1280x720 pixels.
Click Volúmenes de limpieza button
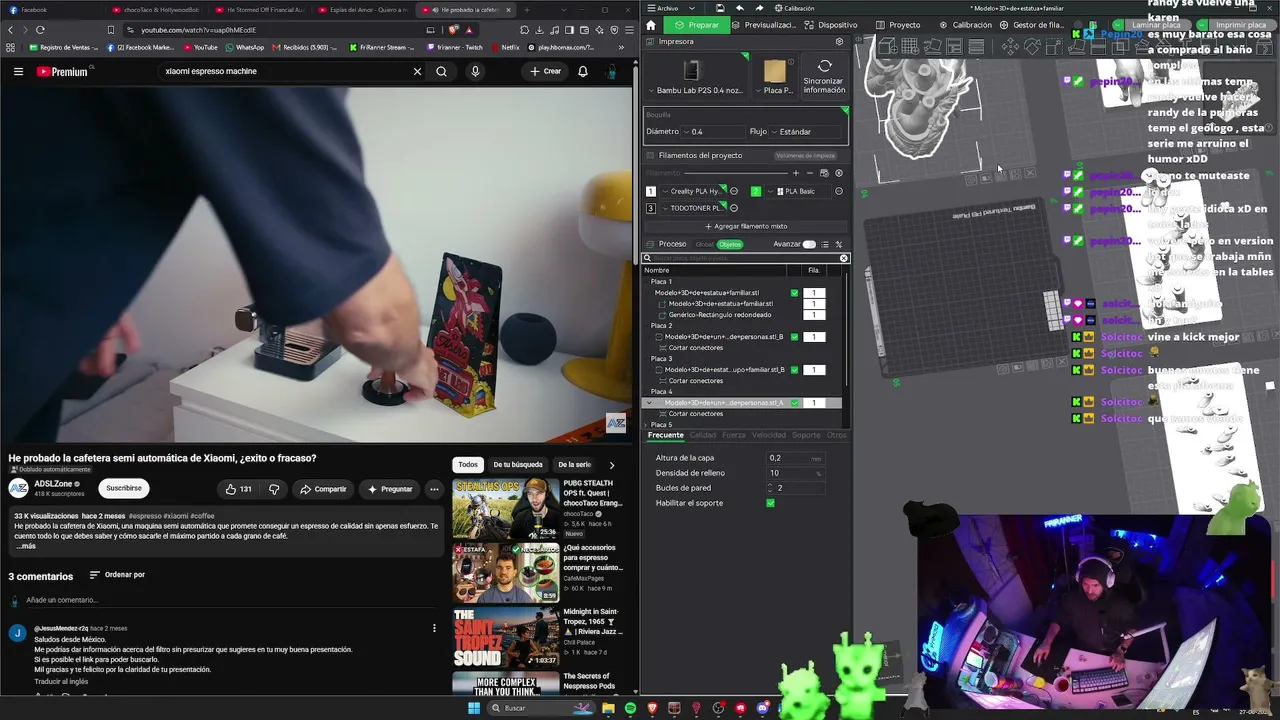[x=805, y=156]
